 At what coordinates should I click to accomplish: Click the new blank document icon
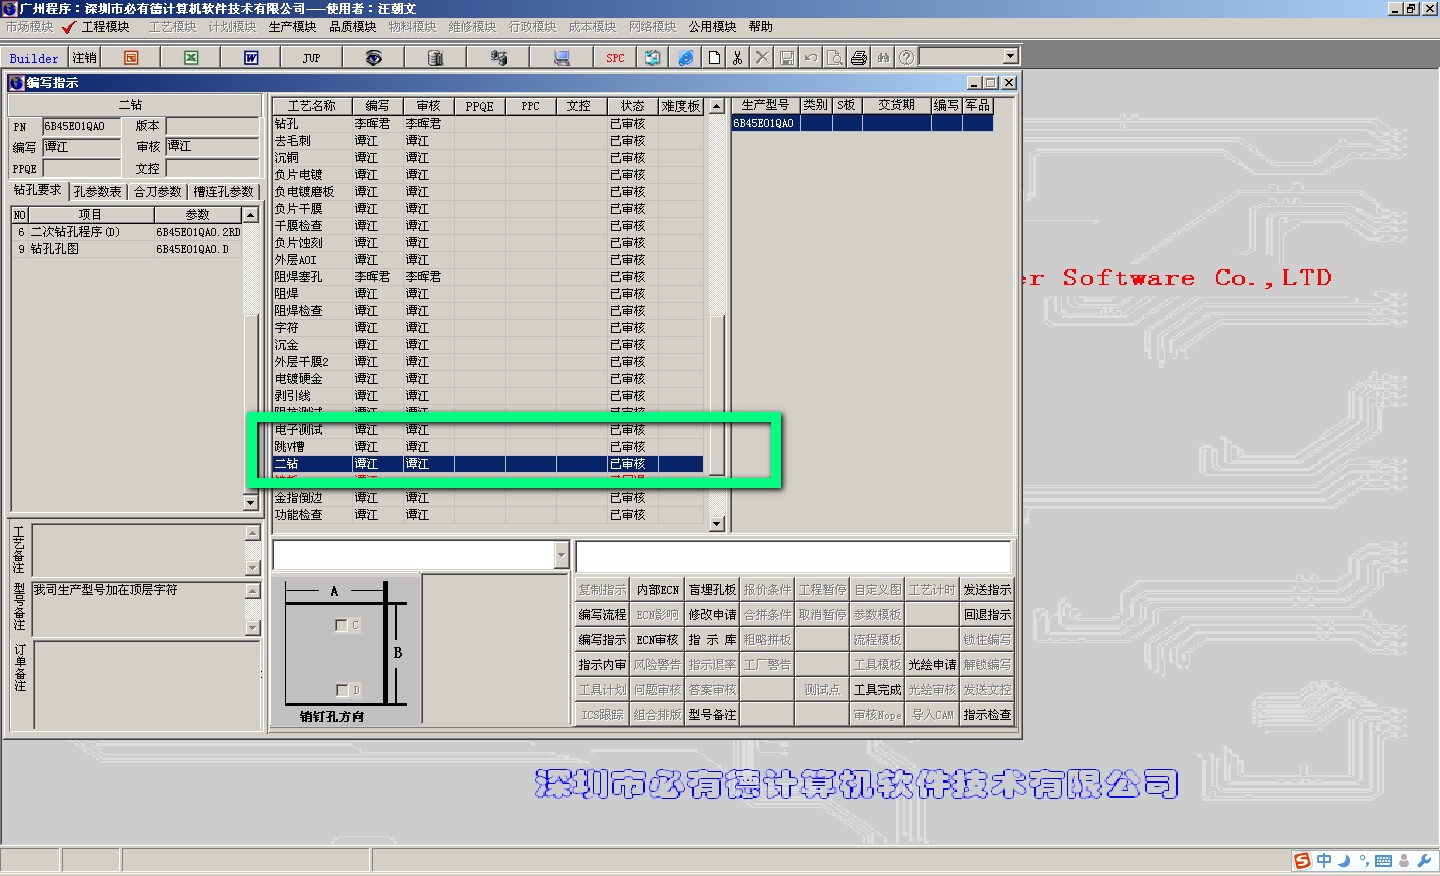coord(714,58)
